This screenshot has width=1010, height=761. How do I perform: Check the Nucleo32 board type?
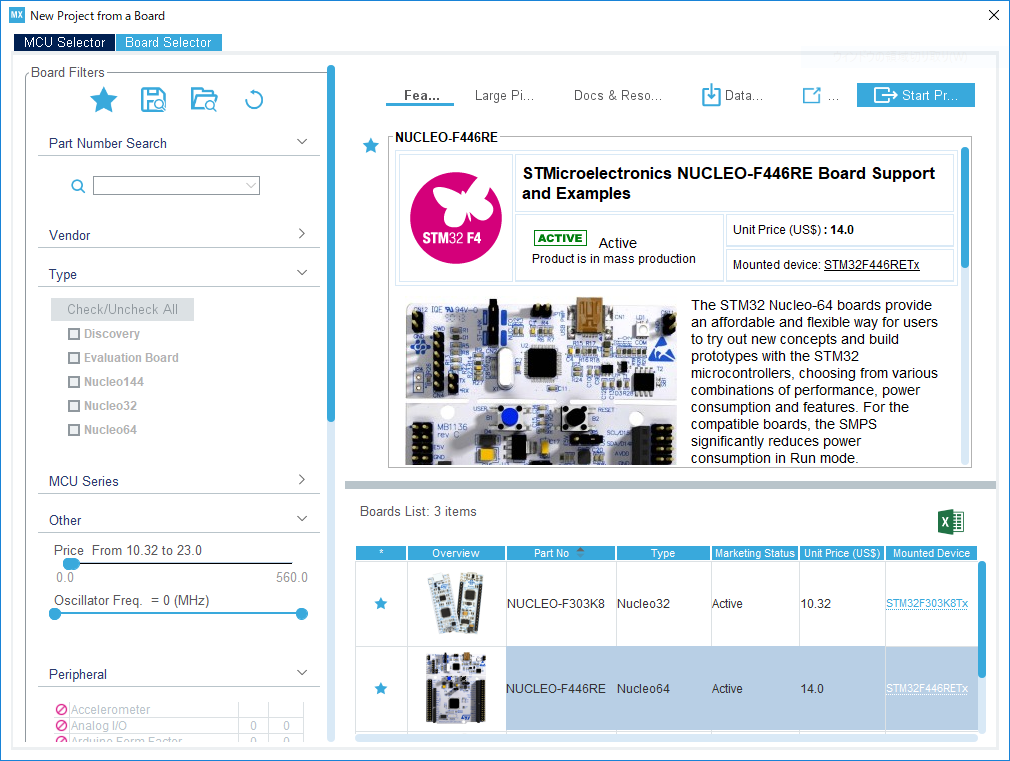tap(74, 406)
